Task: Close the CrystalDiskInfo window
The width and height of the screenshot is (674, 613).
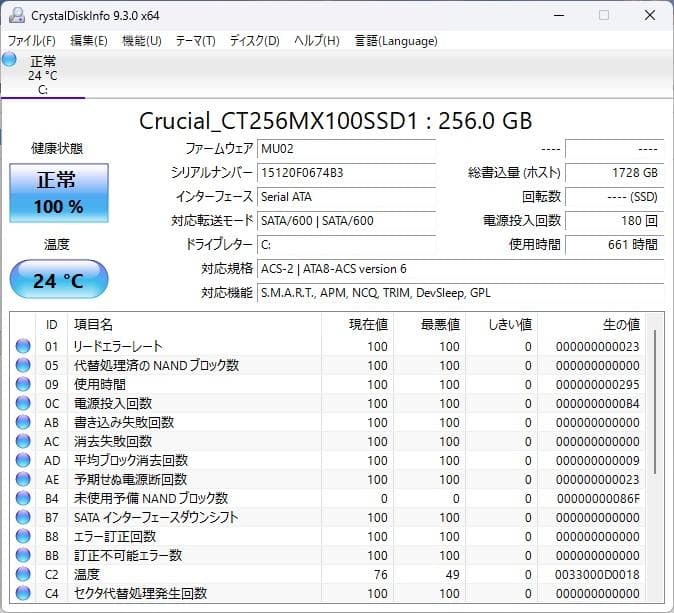Action: click(x=650, y=15)
